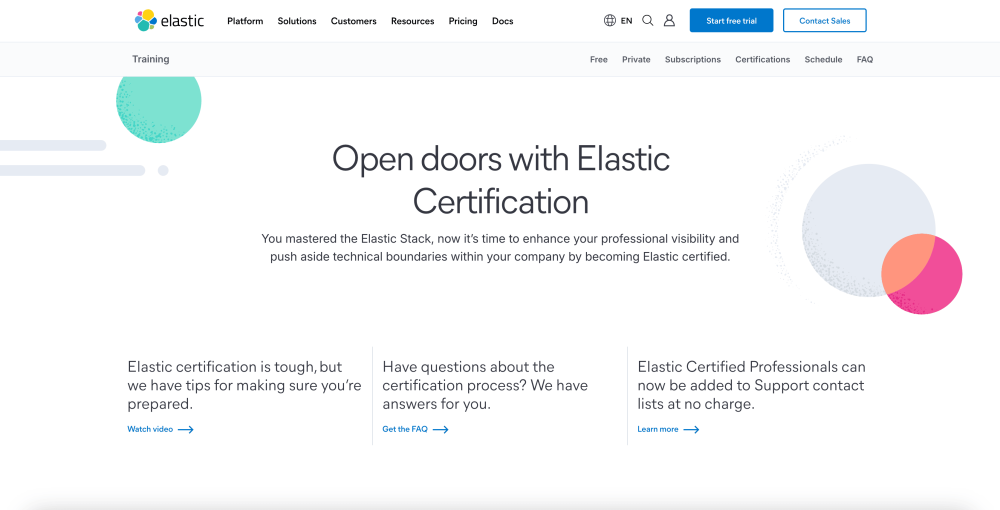Image resolution: width=1000 pixels, height=510 pixels.
Task: Open the Customers menu
Action: click(x=353, y=21)
